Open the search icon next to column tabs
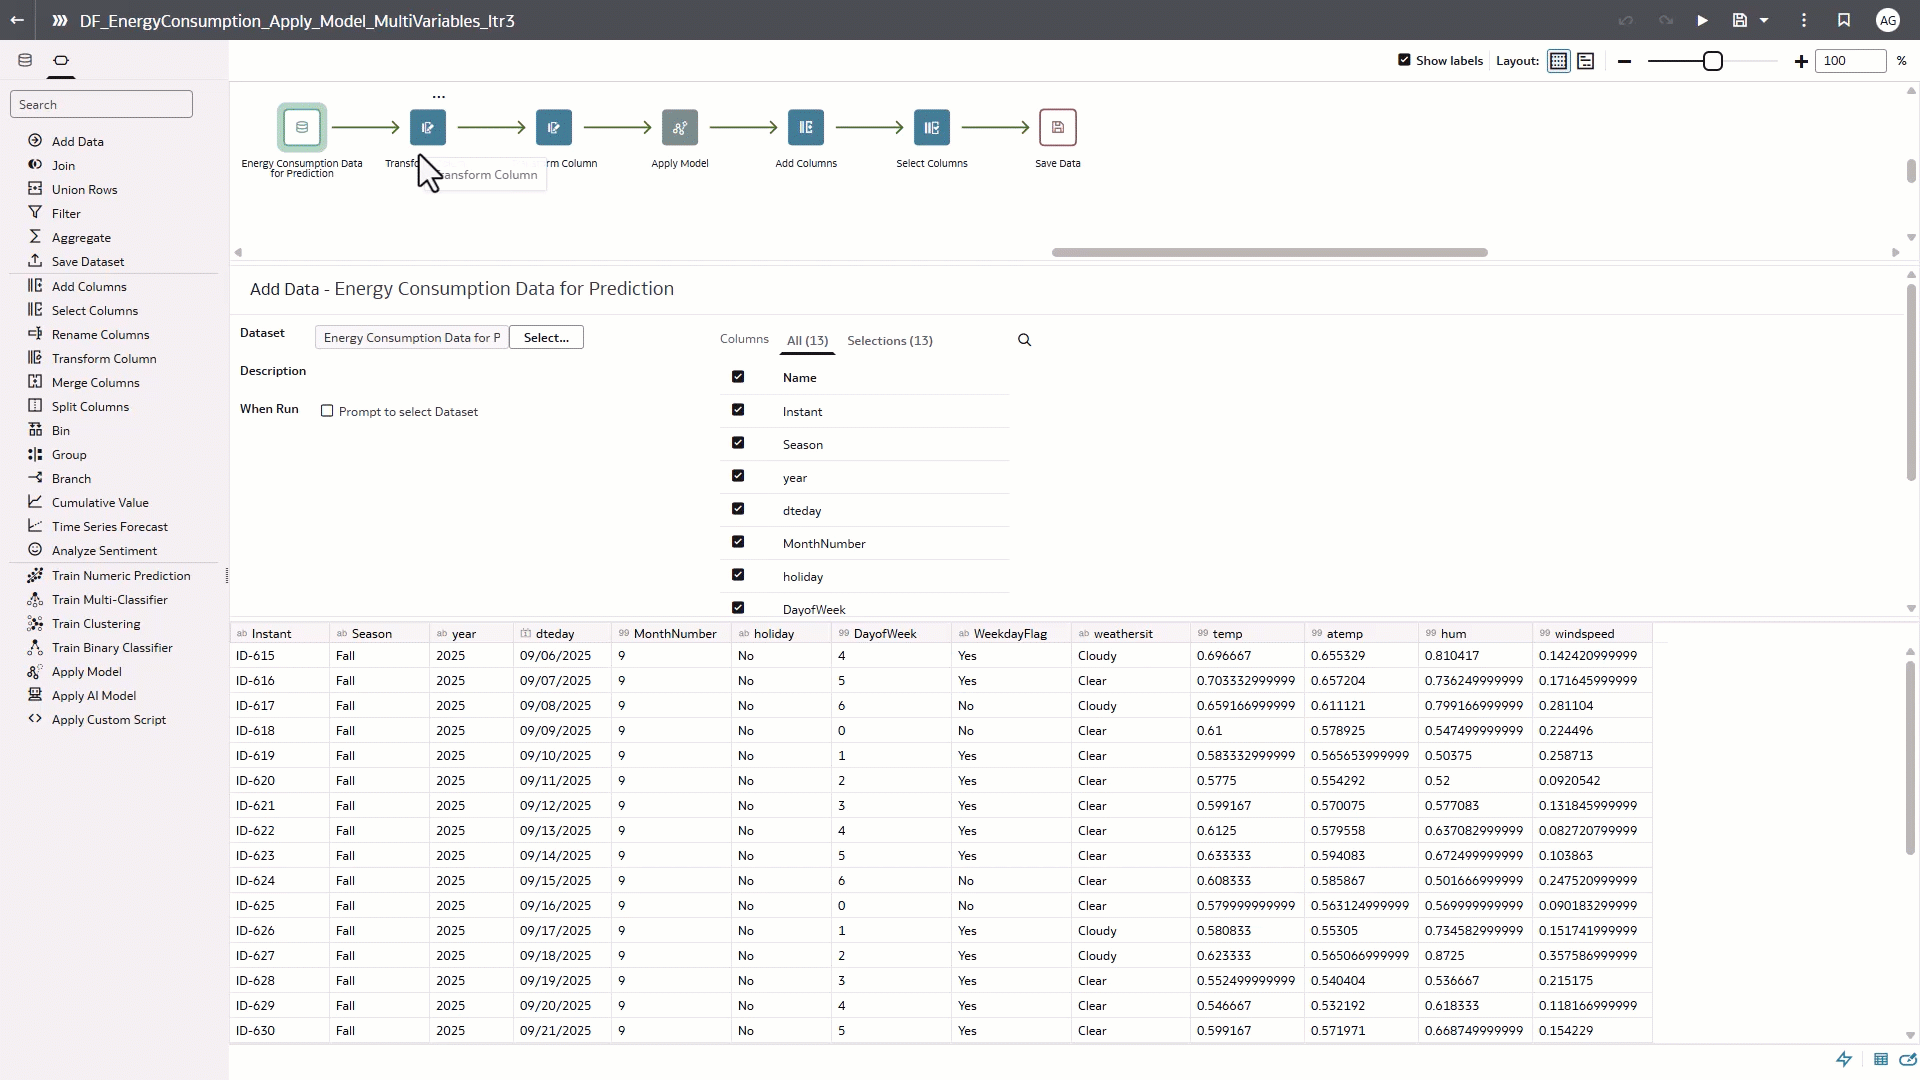This screenshot has height=1080, width=1920. pyautogui.click(x=1023, y=340)
